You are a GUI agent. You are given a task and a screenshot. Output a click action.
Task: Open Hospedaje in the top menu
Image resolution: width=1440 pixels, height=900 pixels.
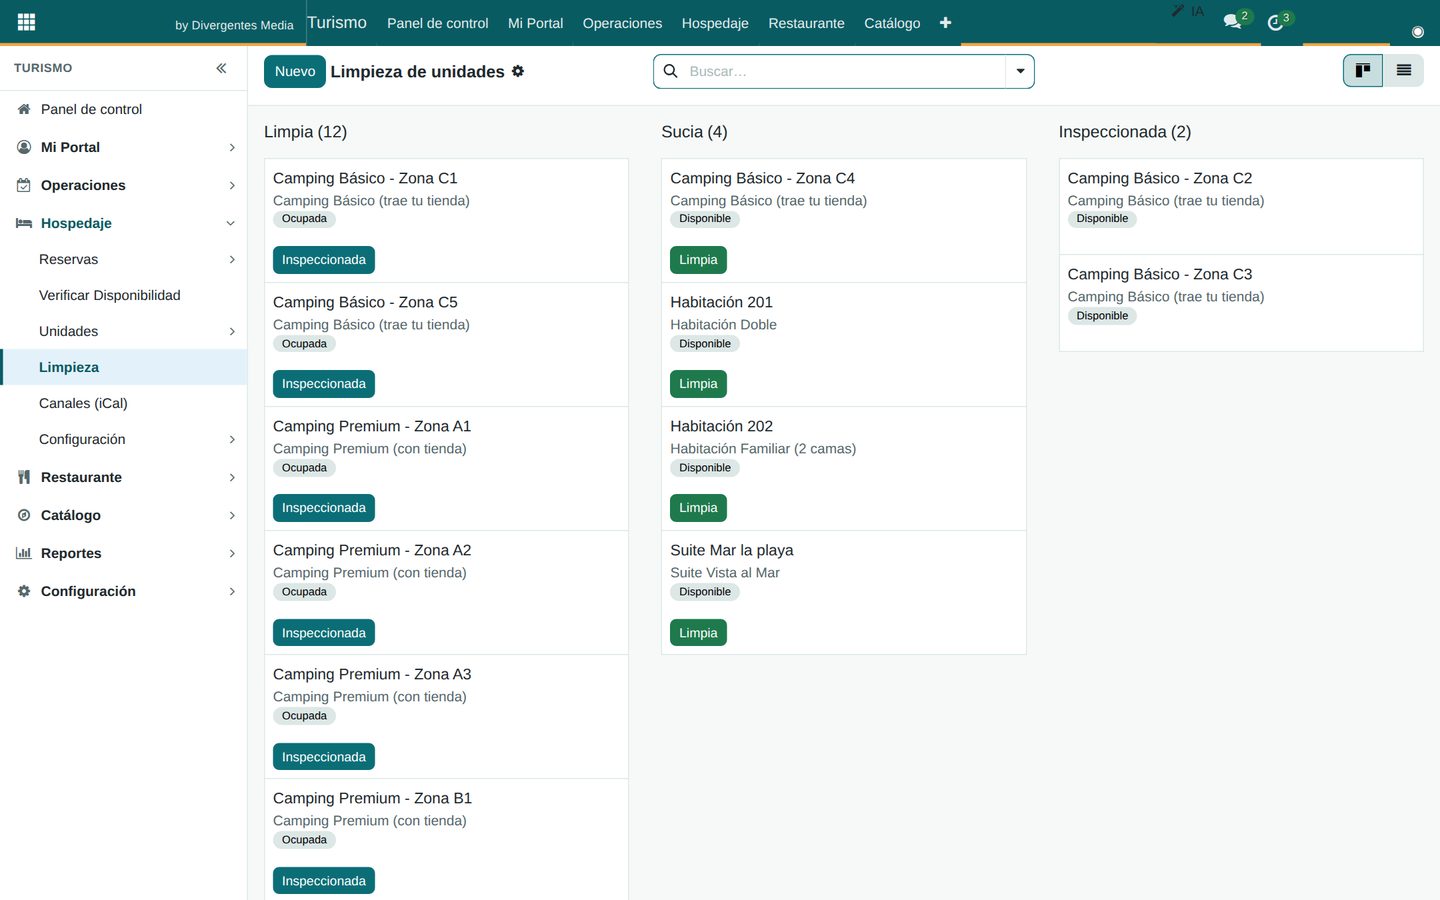tap(715, 23)
